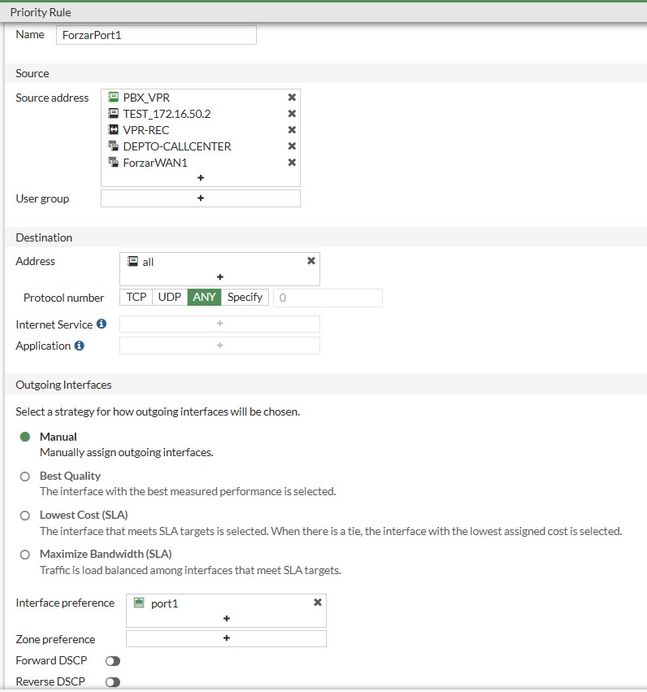Remove PBX_VPR from source addresses
This screenshot has width=647, height=692.
(x=292, y=98)
